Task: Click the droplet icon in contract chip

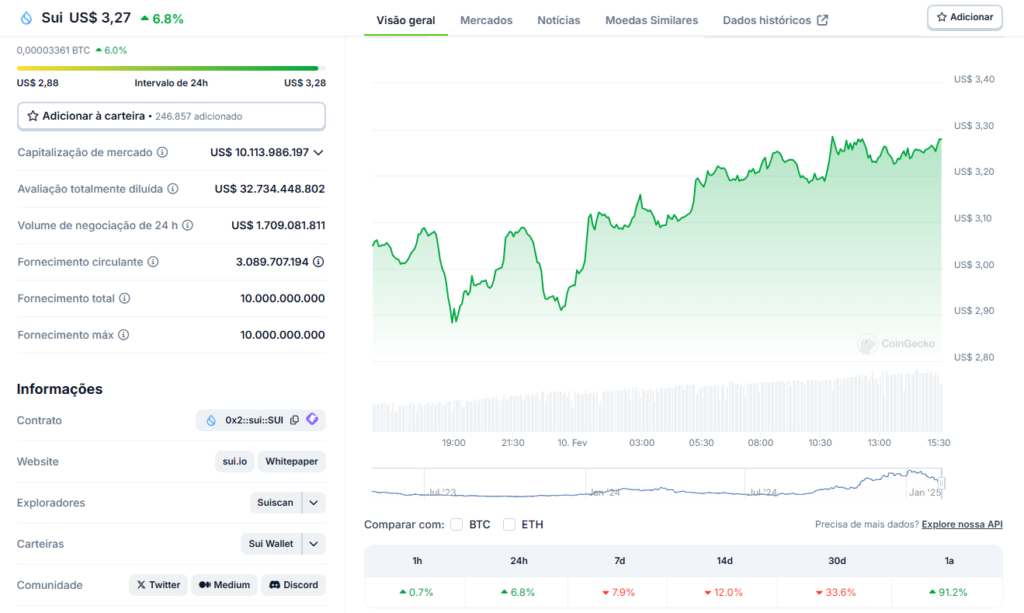Action: (x=211, y=420)
